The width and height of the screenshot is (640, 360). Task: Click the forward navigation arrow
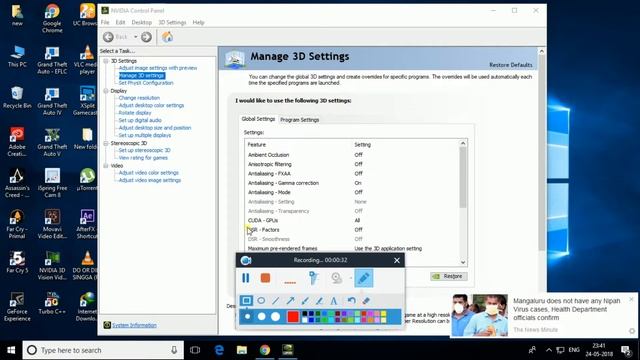coord(146,37)
